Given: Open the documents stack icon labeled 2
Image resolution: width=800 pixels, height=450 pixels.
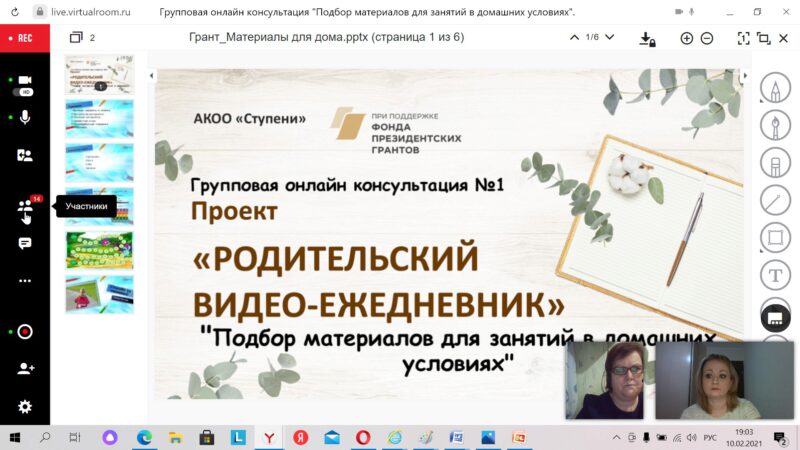Looking at the screenshot, I should pyautogui.click(x=77, y=37).
